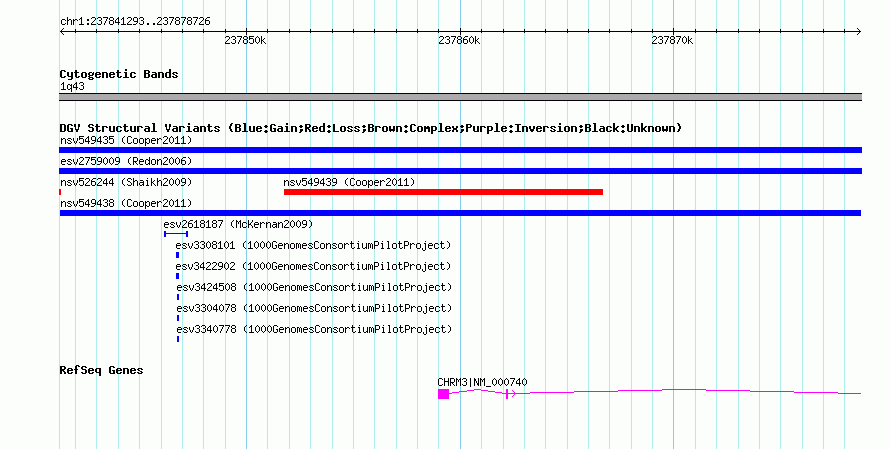Click the RefSeq Genes track title
Screen dimensions: 890x449
101,370
